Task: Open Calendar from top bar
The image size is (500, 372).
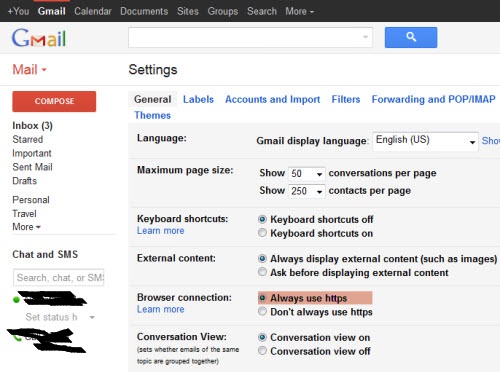Action: tap(93, 11)
